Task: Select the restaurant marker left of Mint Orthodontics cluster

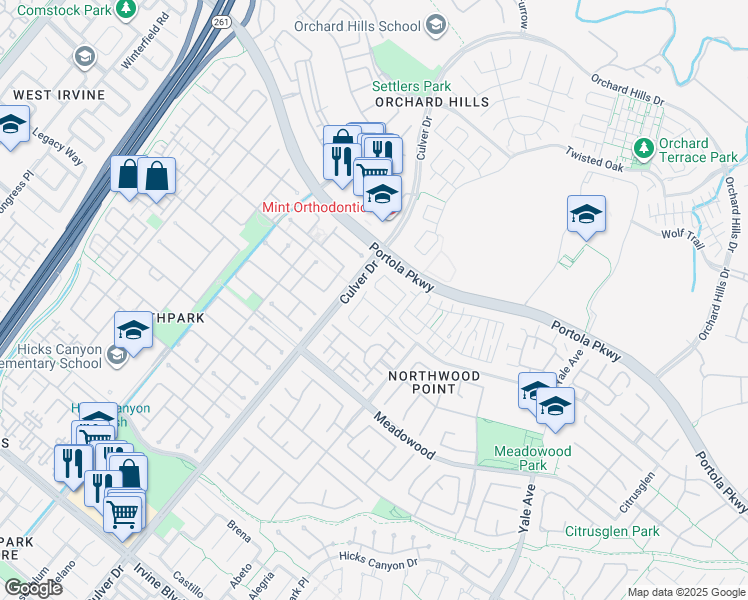Action: pyautogui.click(x=341, y=165)
